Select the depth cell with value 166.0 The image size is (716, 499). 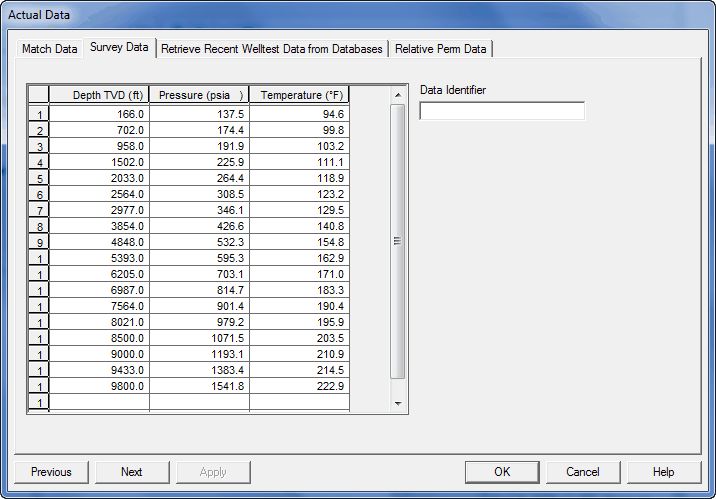(99, 115)
